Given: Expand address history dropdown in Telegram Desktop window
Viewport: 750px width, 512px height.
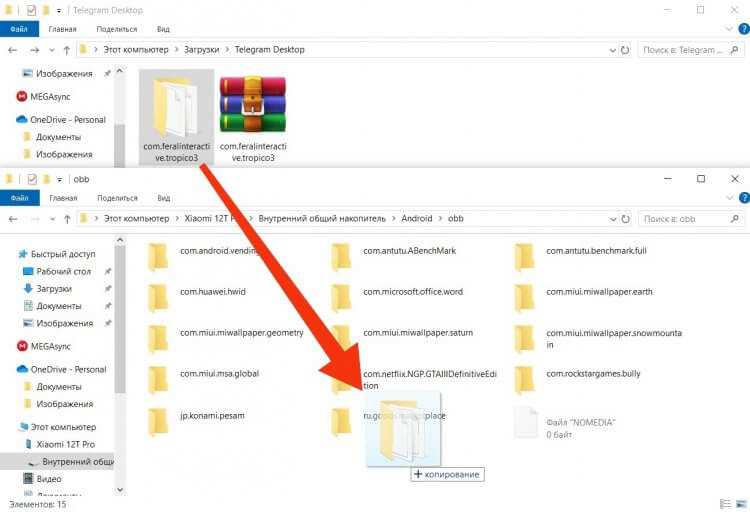Looking at the screenshot, I should coord(613,50).
